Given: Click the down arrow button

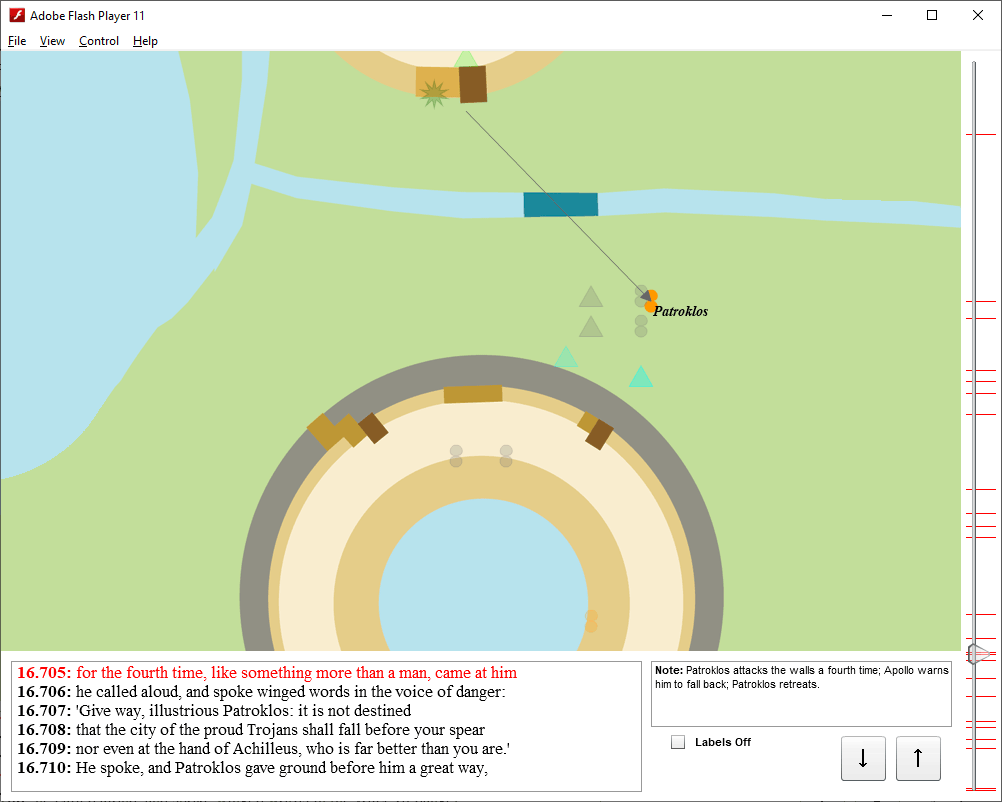Looking at the screenshot, I should [x=863, y=758].
